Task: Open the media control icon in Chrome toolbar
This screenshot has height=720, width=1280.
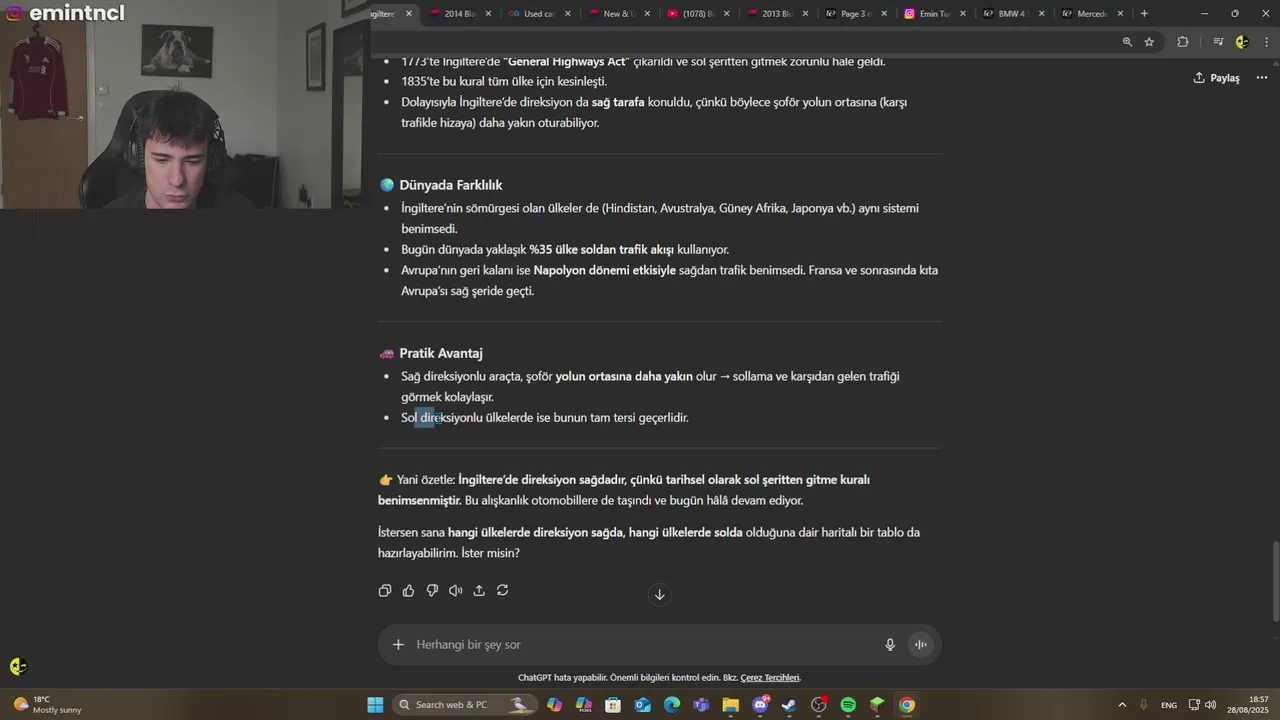Action: click(x=1218, y=42)
